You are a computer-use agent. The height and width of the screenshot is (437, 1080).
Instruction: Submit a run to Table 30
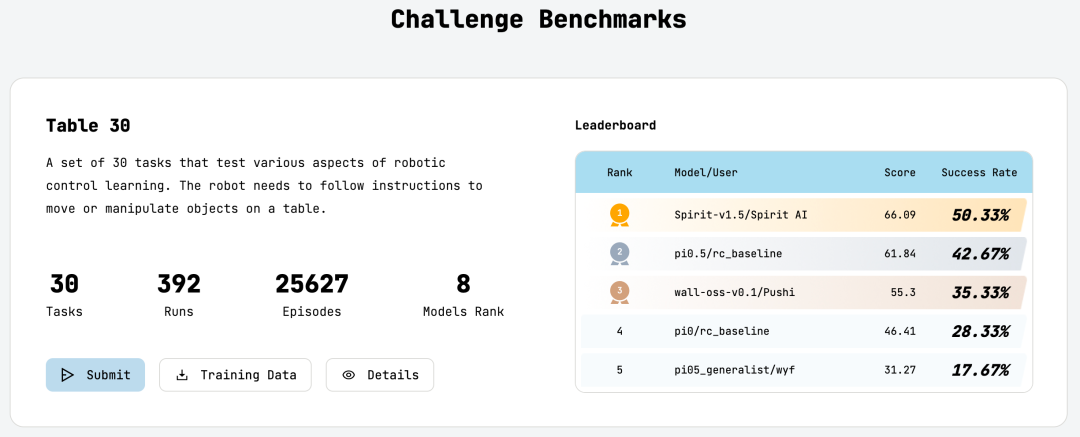96,375
